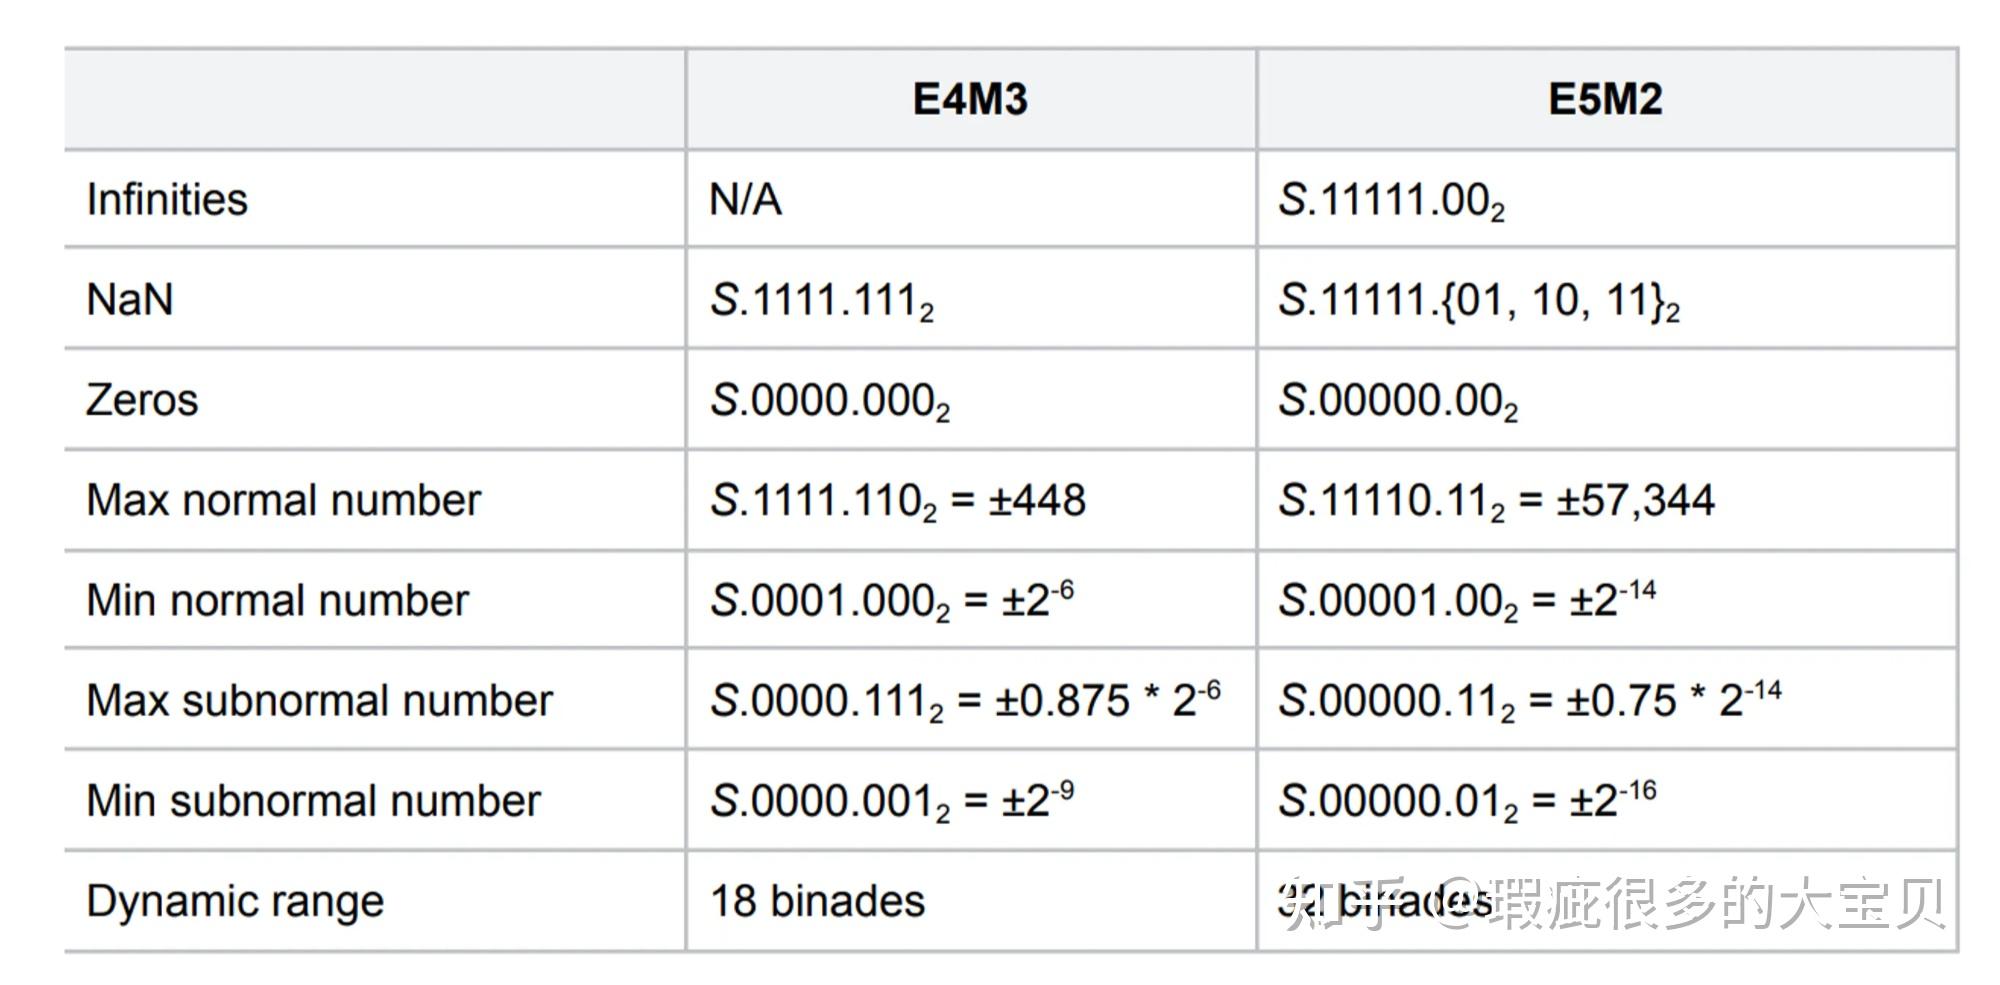
Task: Click the N/A cell under E4M3
Action: point(745,199)
